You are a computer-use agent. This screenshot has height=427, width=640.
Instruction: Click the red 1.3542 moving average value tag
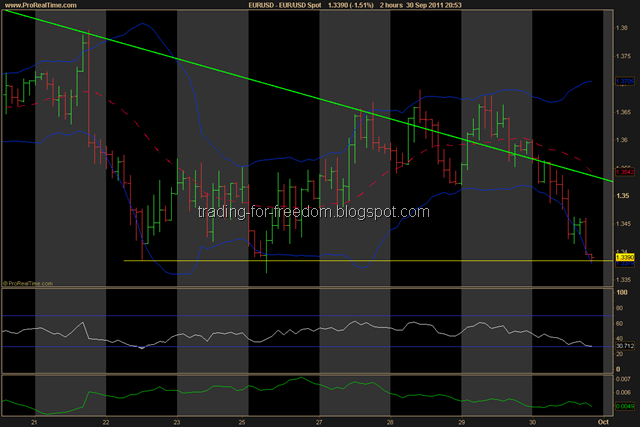pyautogui.click(x=624, y=172)
